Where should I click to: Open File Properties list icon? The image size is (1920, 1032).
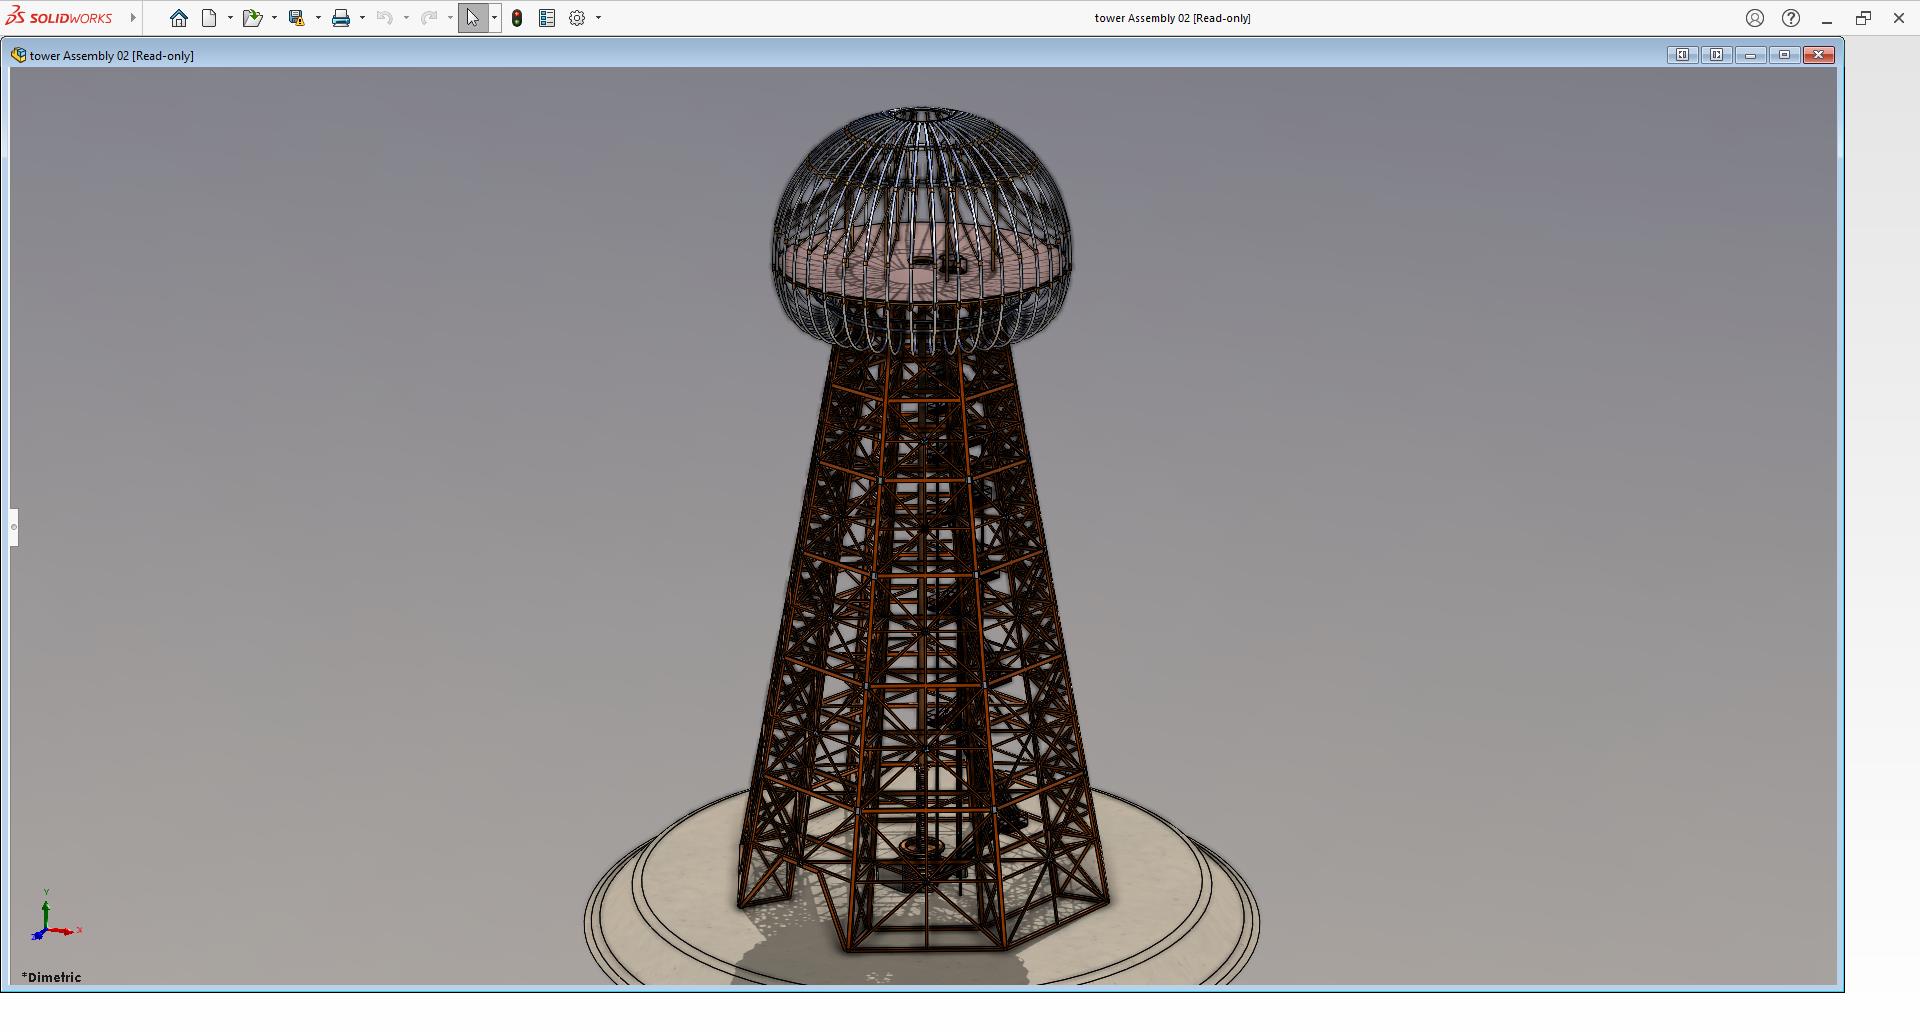pyautogui.click(x=547, y=18)
